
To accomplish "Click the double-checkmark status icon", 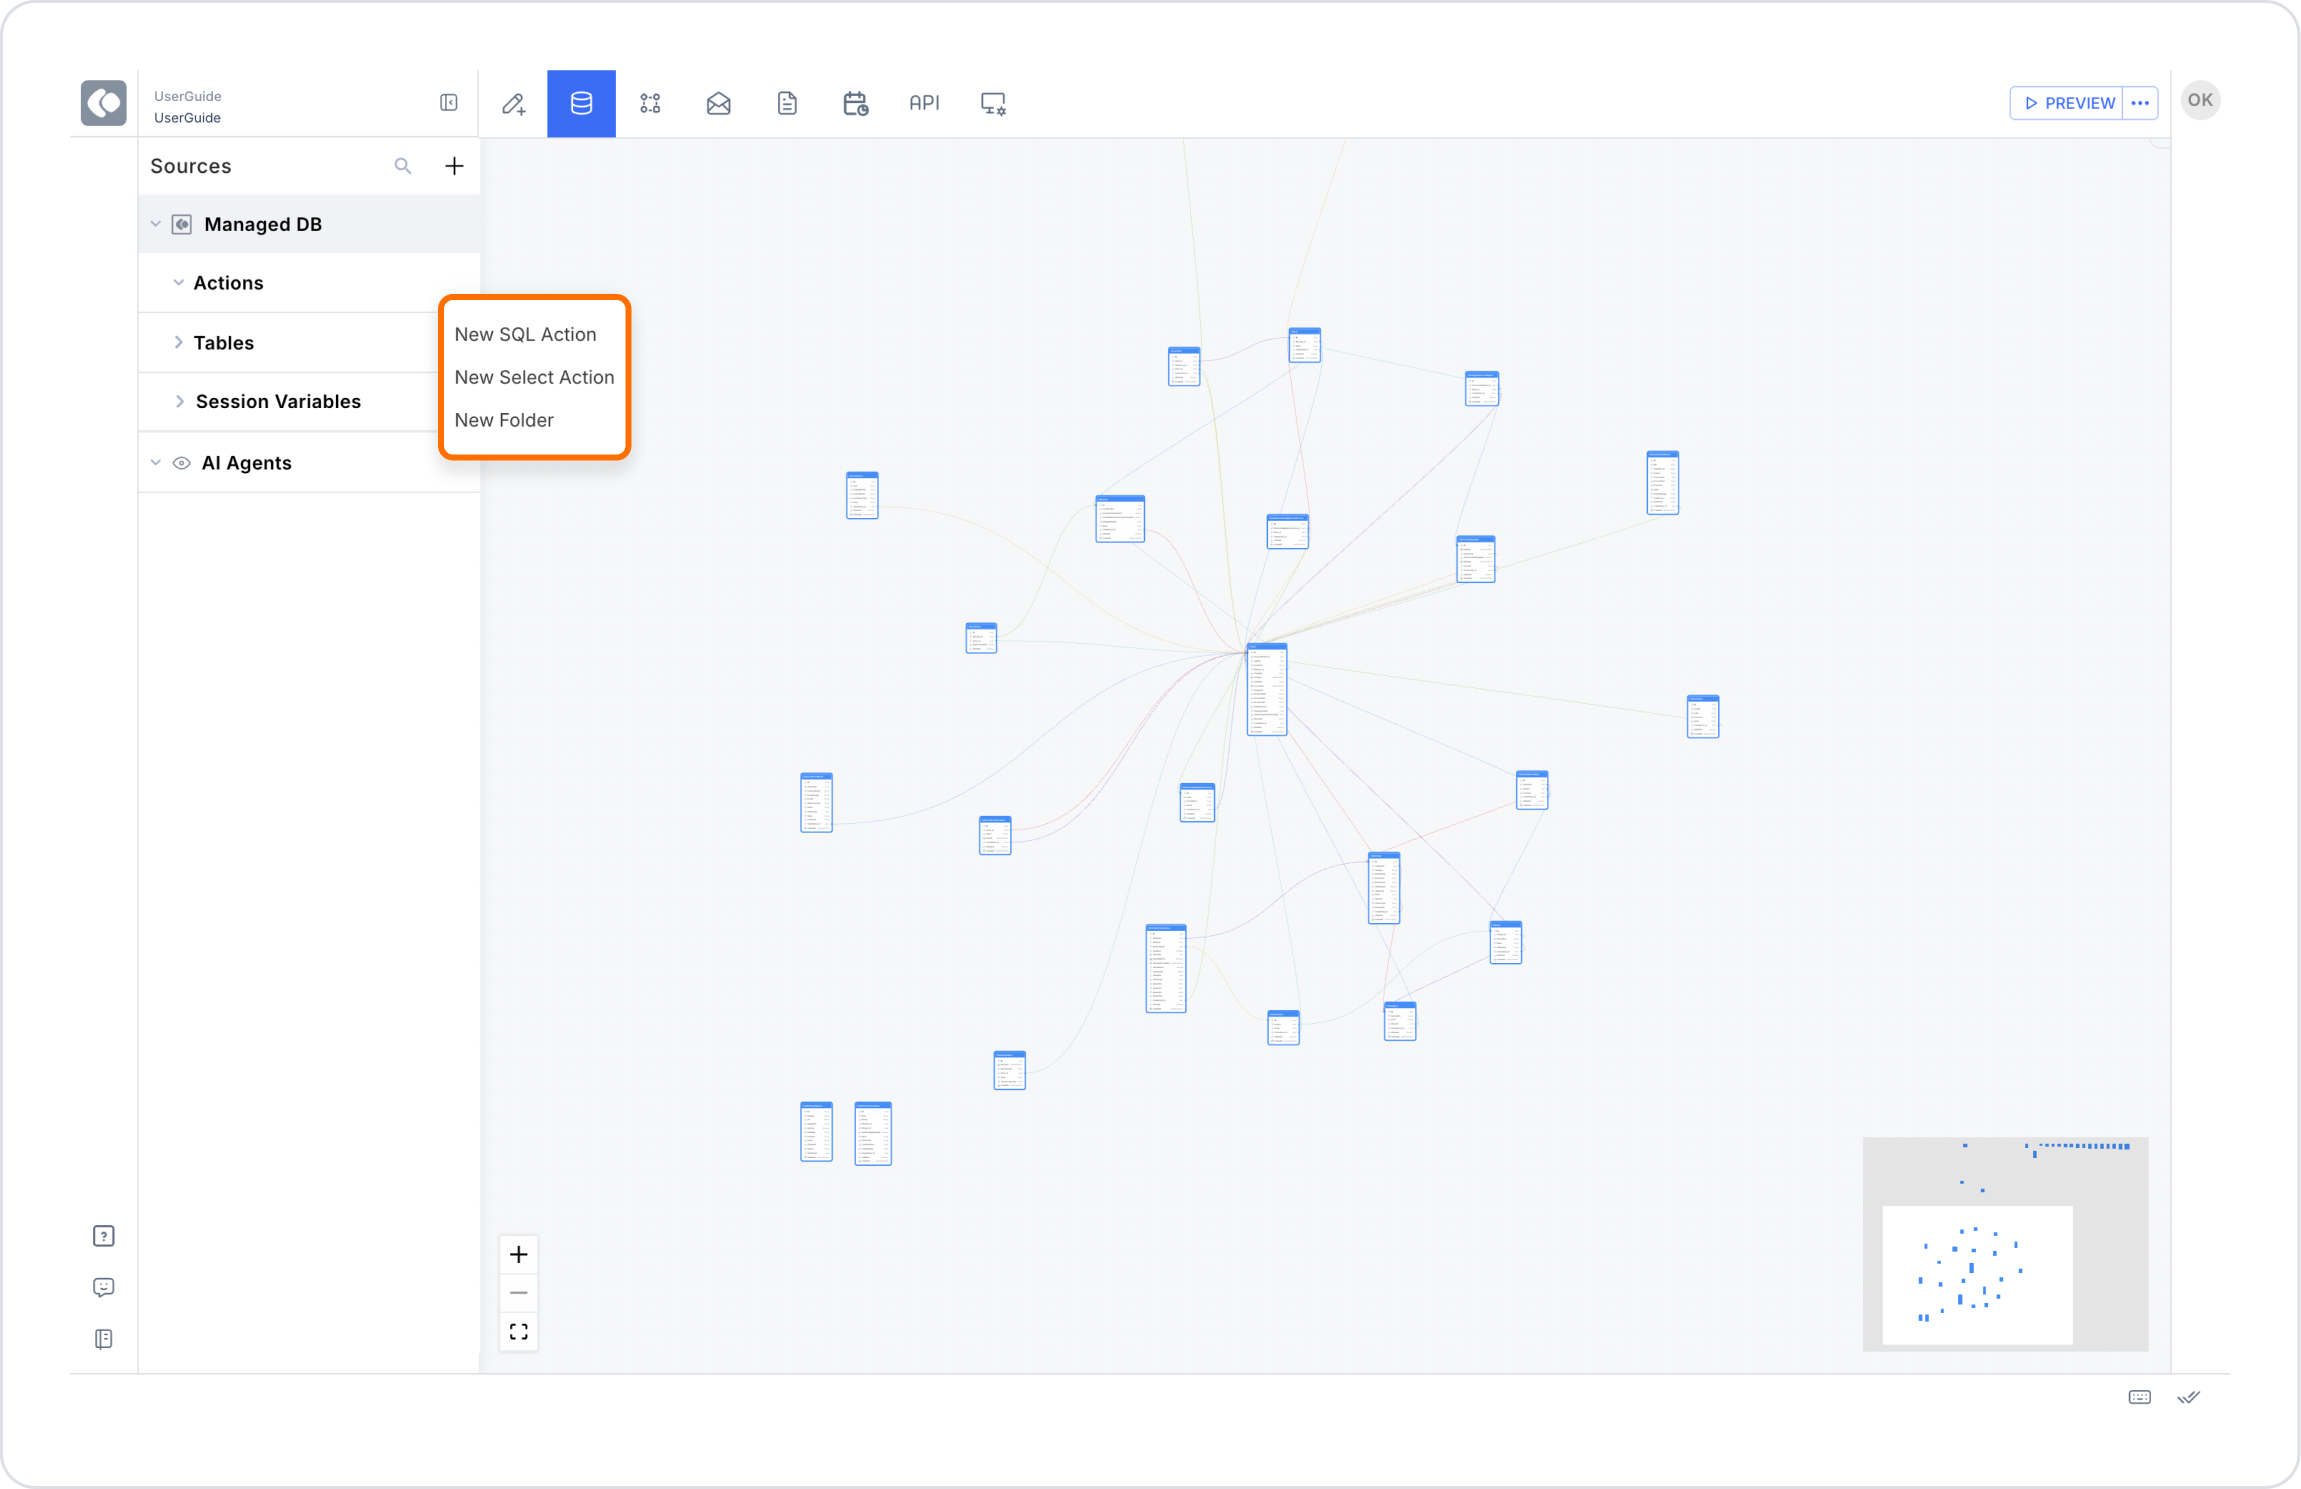I will pyautogui.click(x=2189, y=1397).
